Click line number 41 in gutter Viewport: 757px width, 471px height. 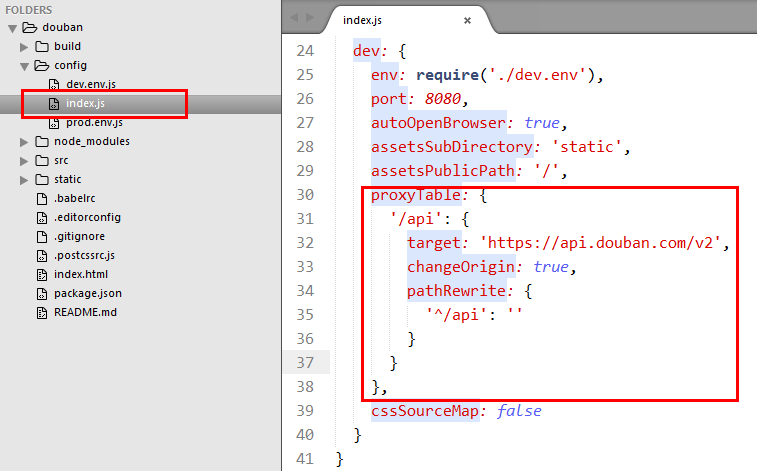(x=305, y=459)
